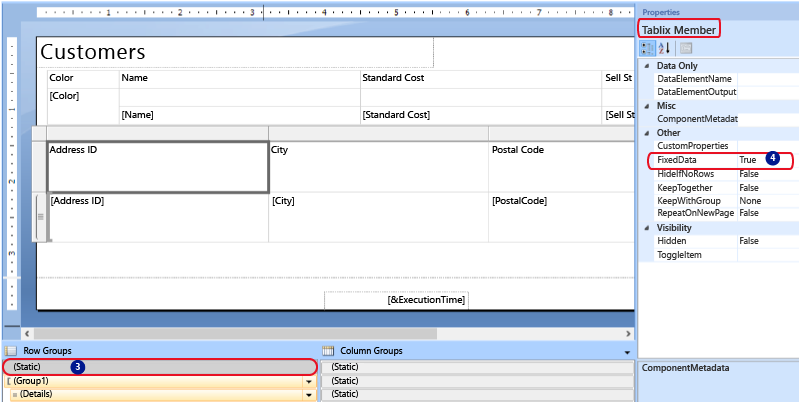This screenshot has height=402, width=799.
Task: Collapse the Misc property category
Action: 647,106
